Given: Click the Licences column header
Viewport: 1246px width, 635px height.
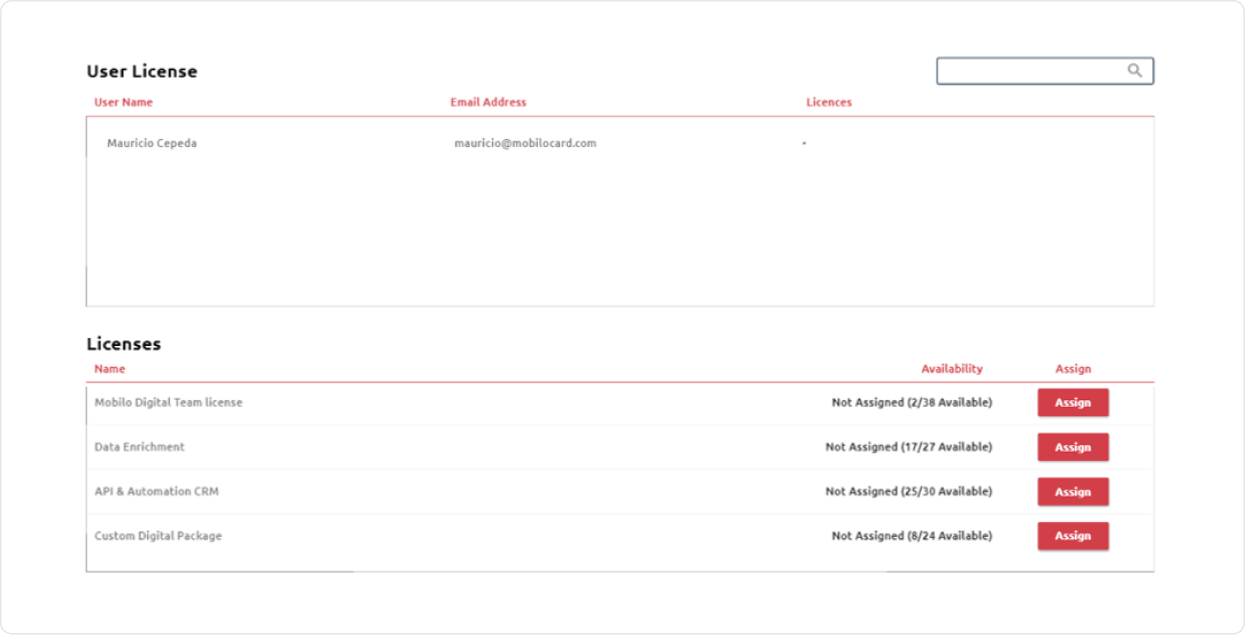Looking at the screenshot, I should 829,102.
